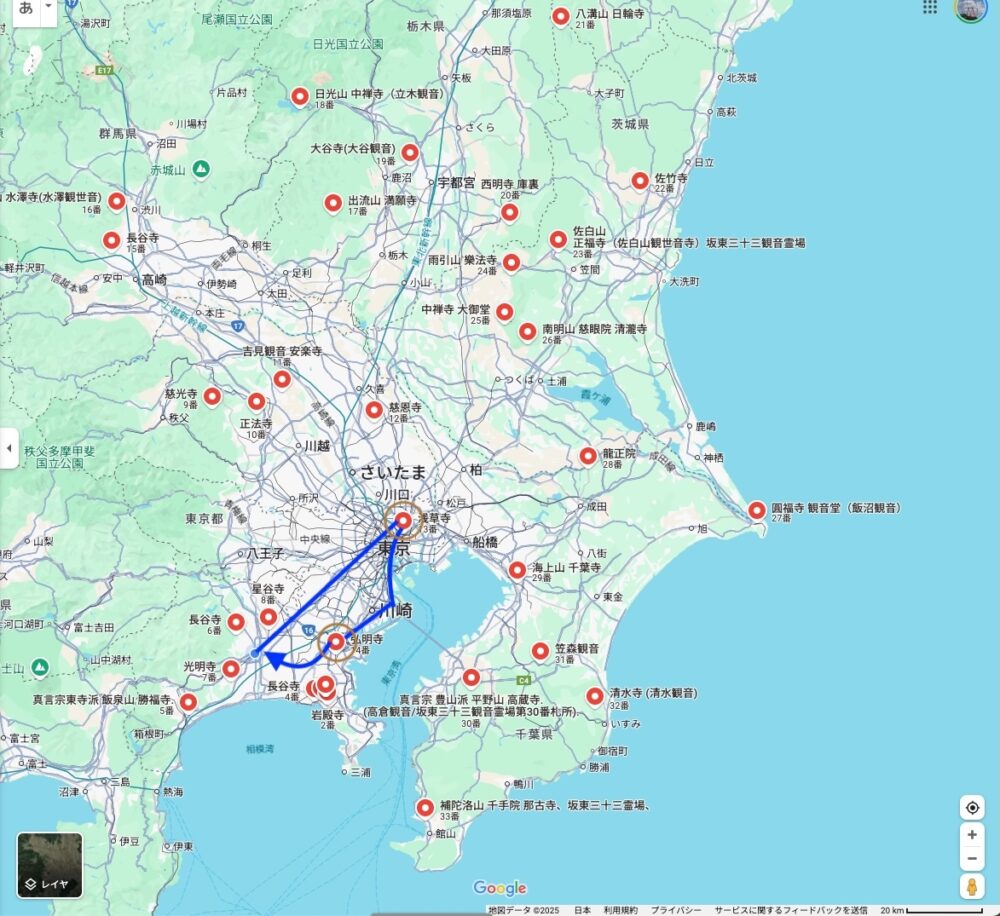Open the 光明寺 7番 marker
Image resolution: width=1000 pixels, height=916 pixels.
231,669
